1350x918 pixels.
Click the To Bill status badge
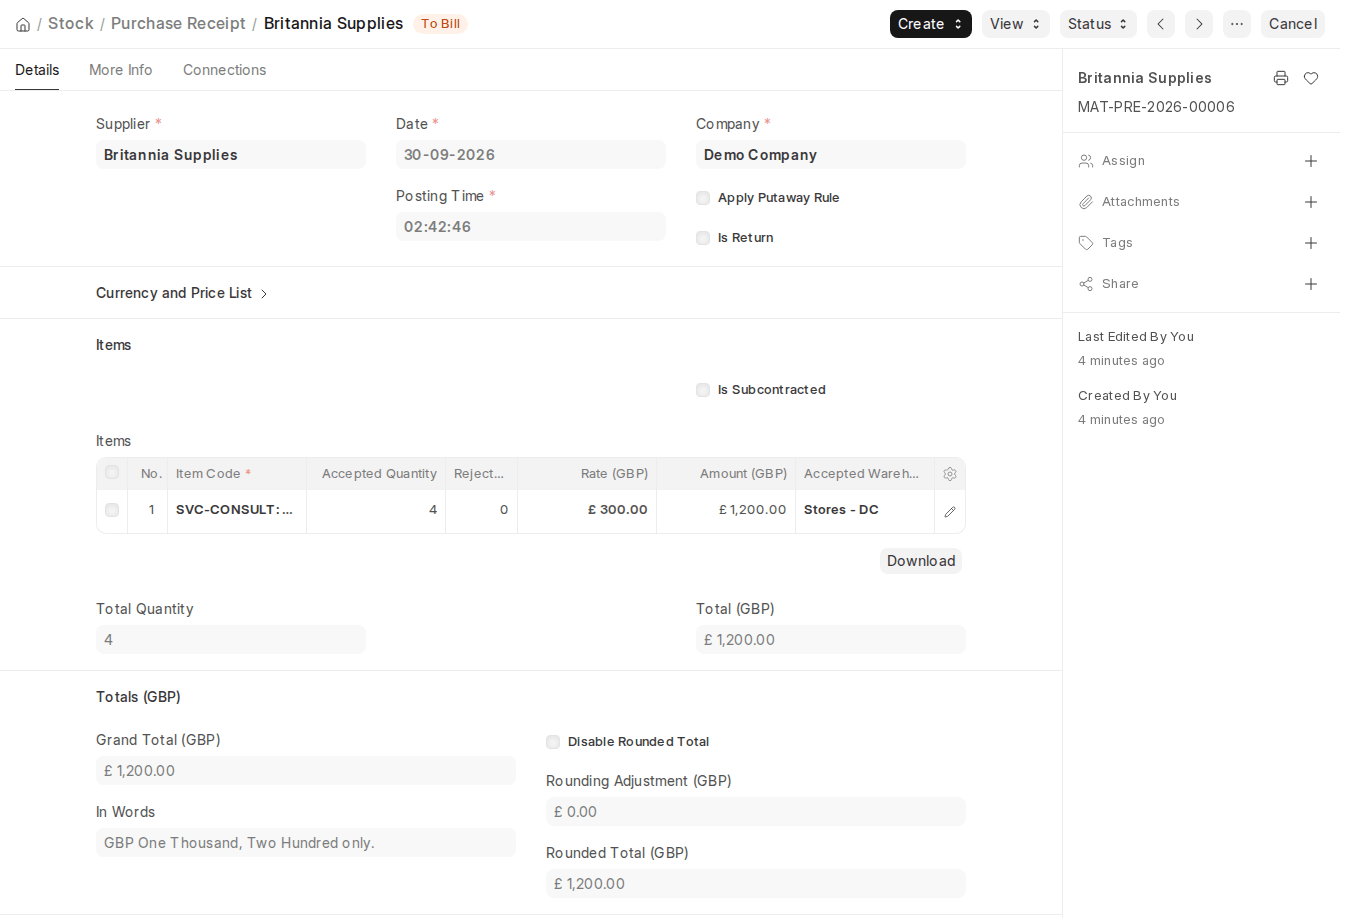[x=441, y=24]
